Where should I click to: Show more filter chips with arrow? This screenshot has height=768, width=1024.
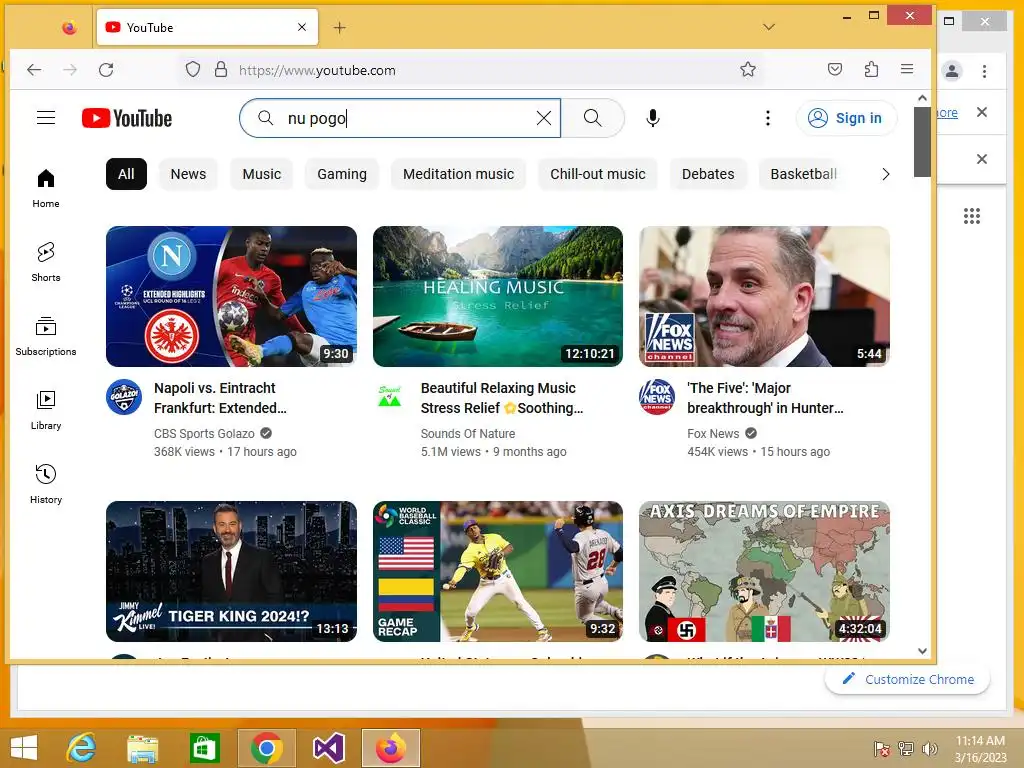886,174
